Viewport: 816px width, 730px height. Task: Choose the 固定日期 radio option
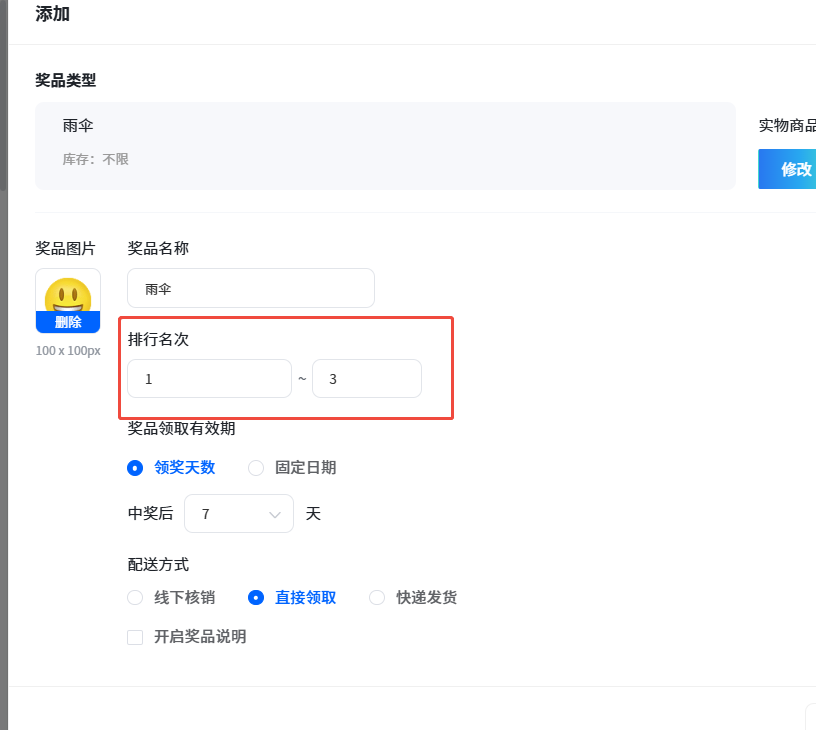pyautogui.click(x=292, y=467)
